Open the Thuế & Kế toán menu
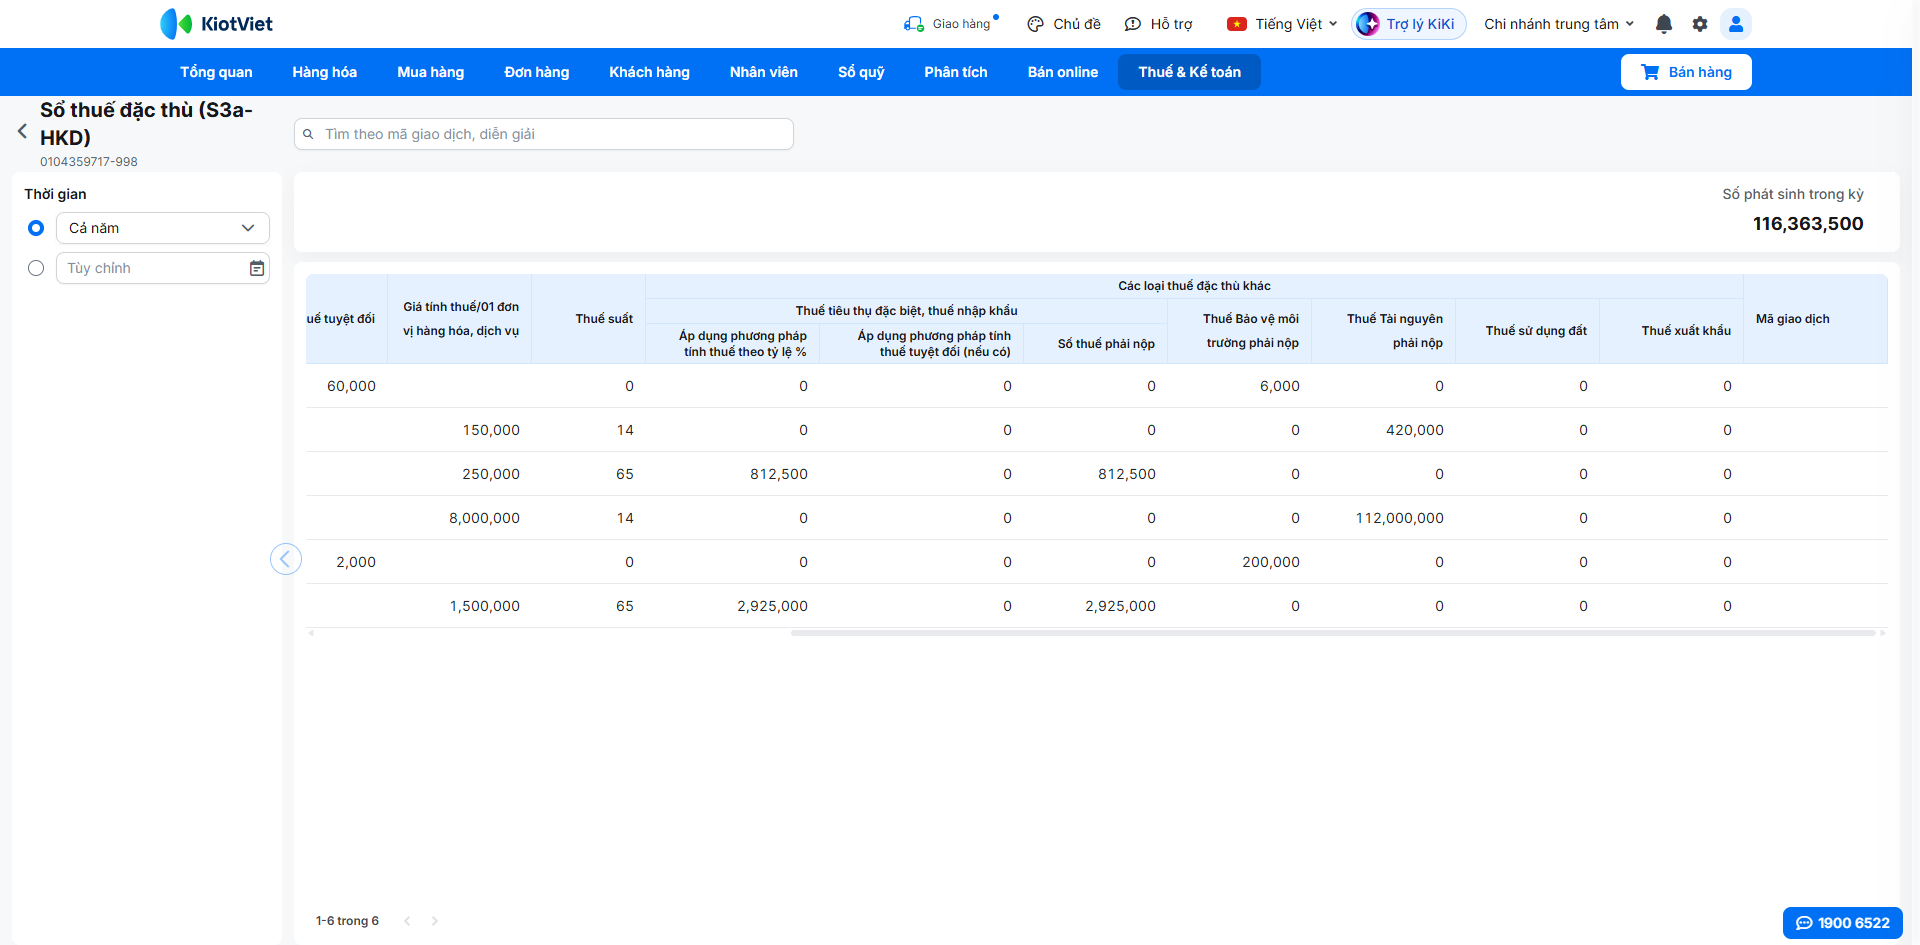Image resolution: width=1920 pixels, height=945 pixels. tap(1189, 72)
